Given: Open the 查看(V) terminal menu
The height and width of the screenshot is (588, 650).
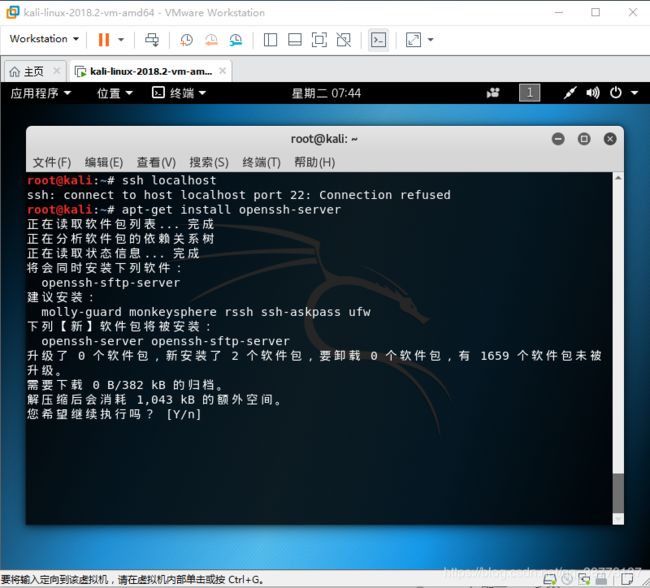Looking at the screenshot, I should click(x=156, y=162).
